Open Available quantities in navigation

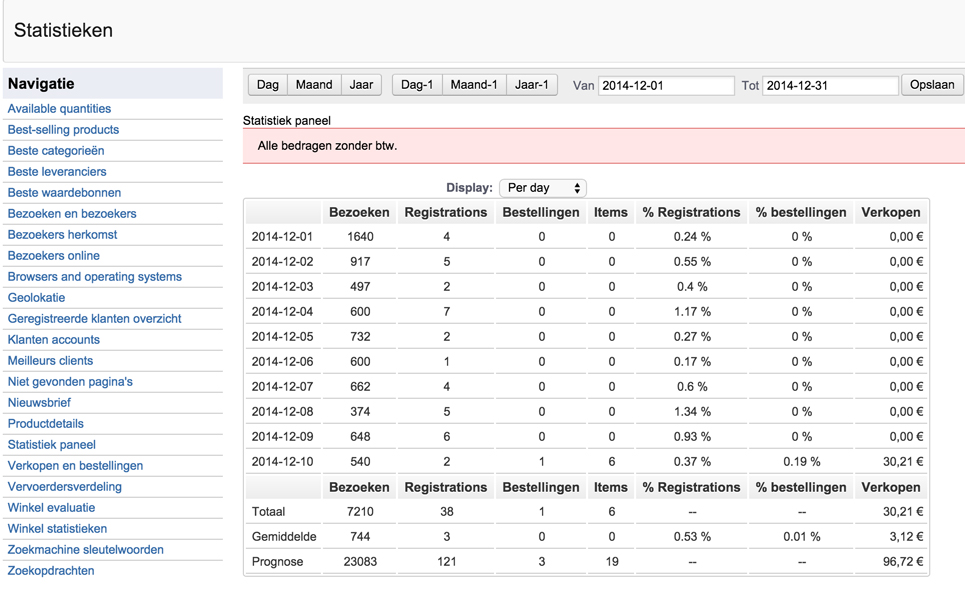click(x=59, y=109)
